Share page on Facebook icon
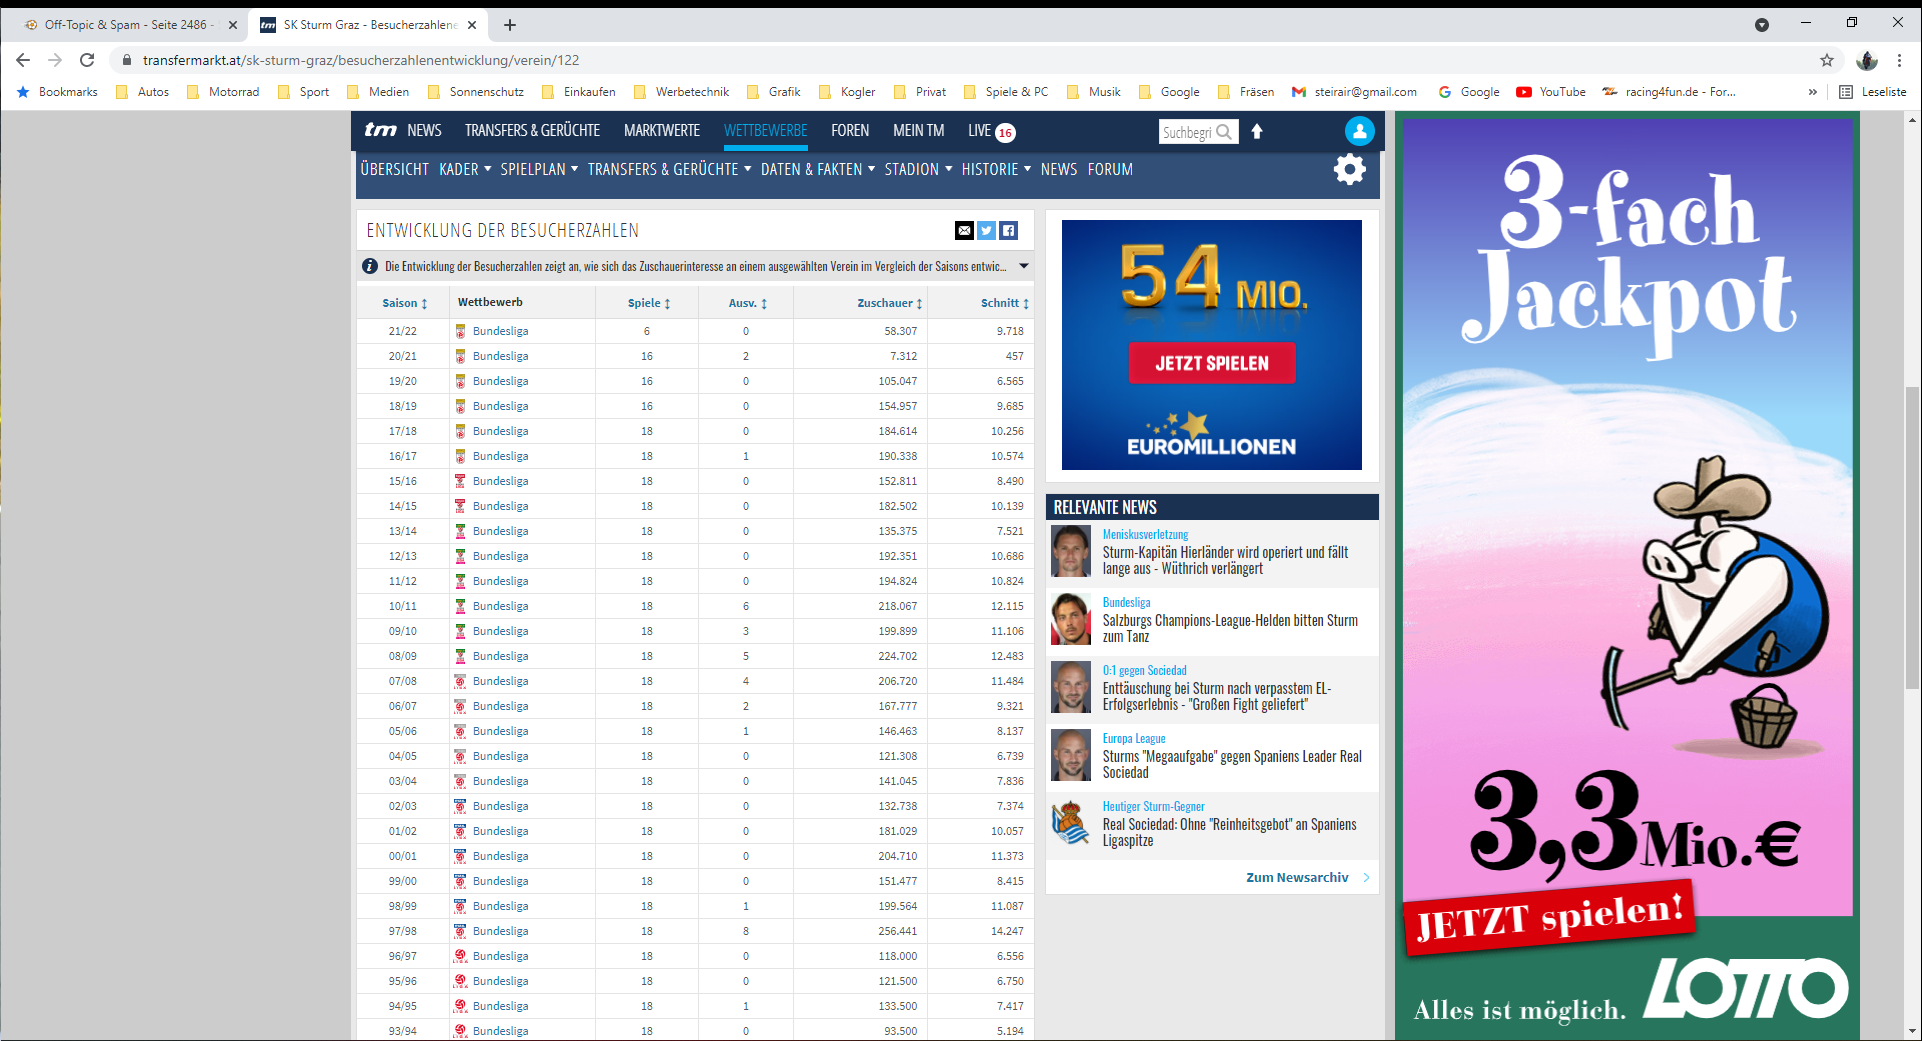 tap(1008, 231)
